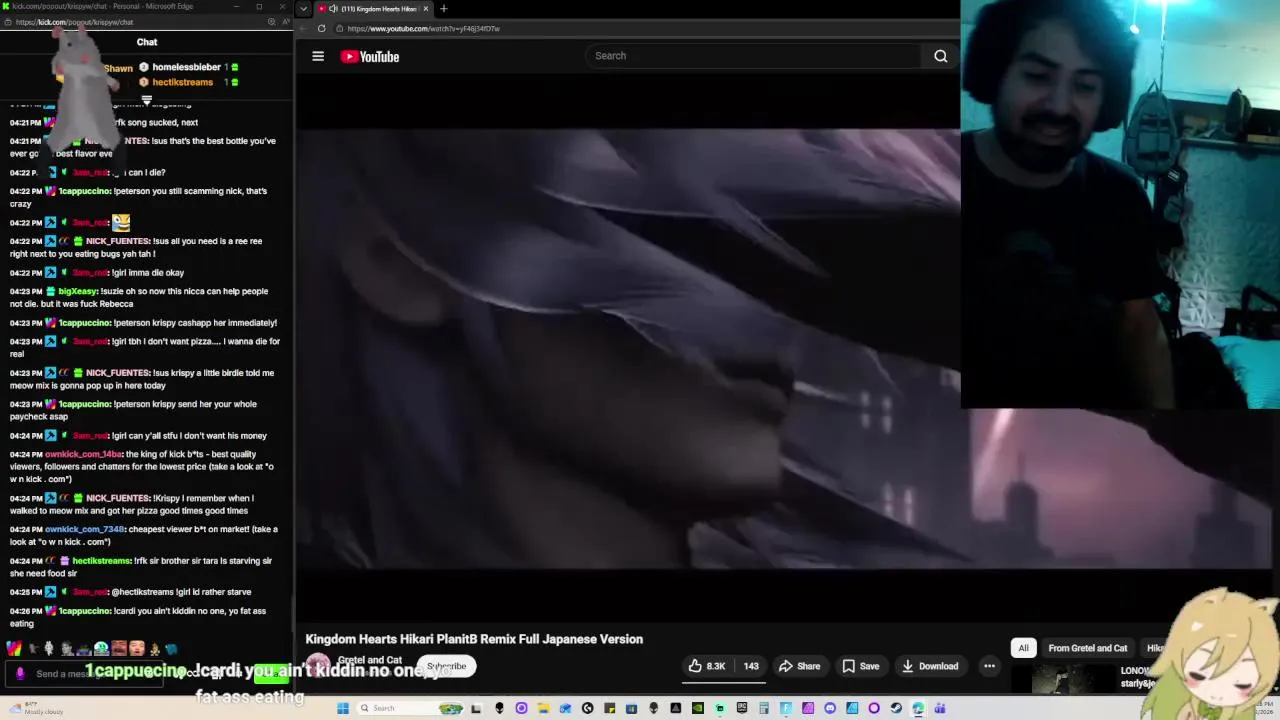Click the kick.com chat address bar
1280x720 pixels.
tap(75, 22)
